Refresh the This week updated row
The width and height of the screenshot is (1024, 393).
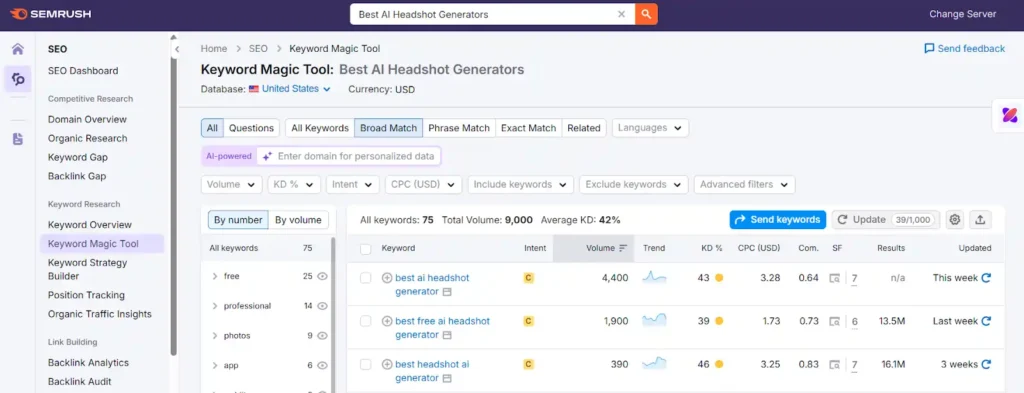click(x=986, y=277)
